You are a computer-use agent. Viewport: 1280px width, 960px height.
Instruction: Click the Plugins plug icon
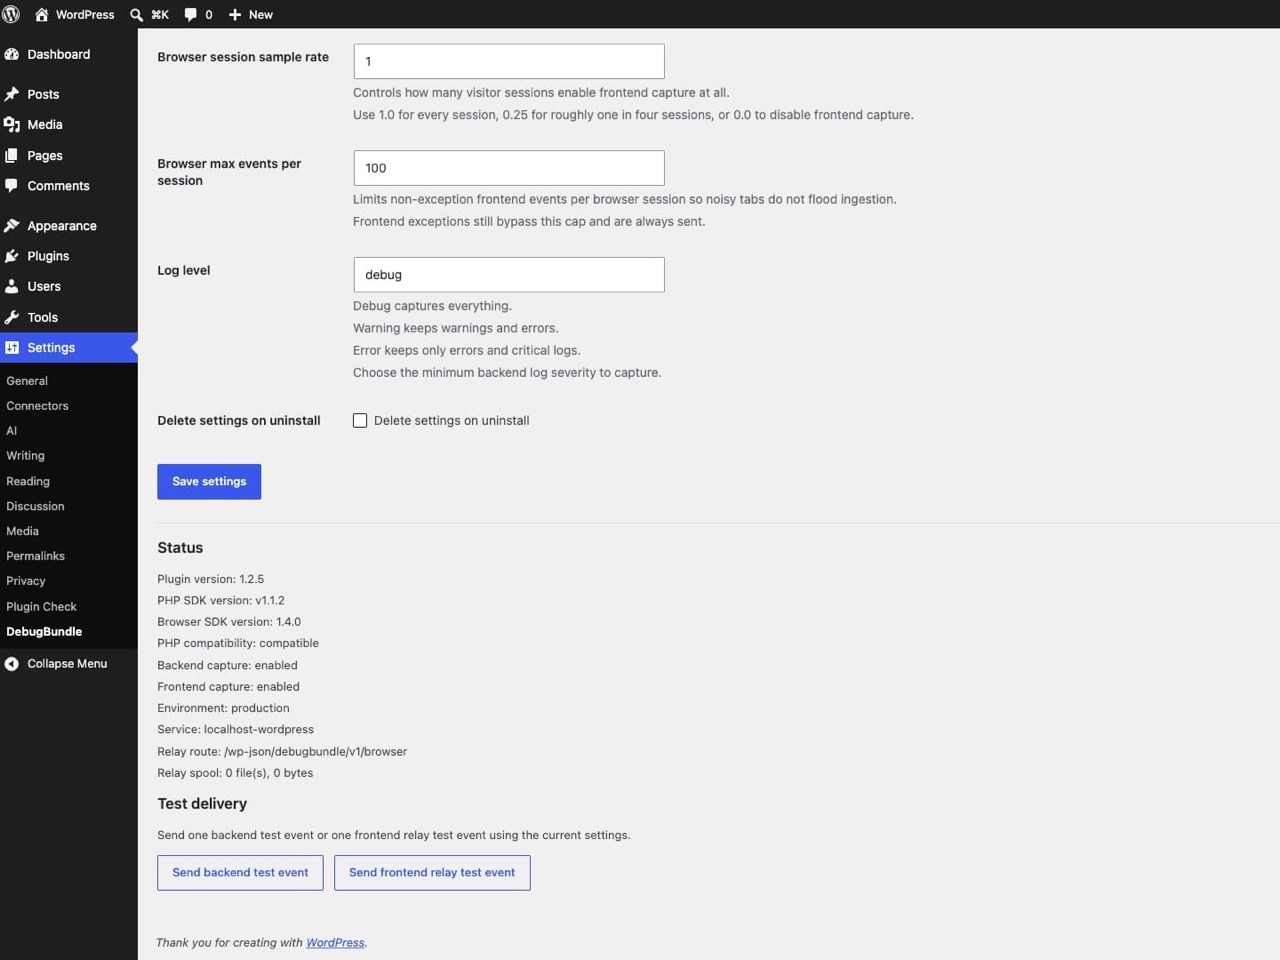tap(12, 256)
